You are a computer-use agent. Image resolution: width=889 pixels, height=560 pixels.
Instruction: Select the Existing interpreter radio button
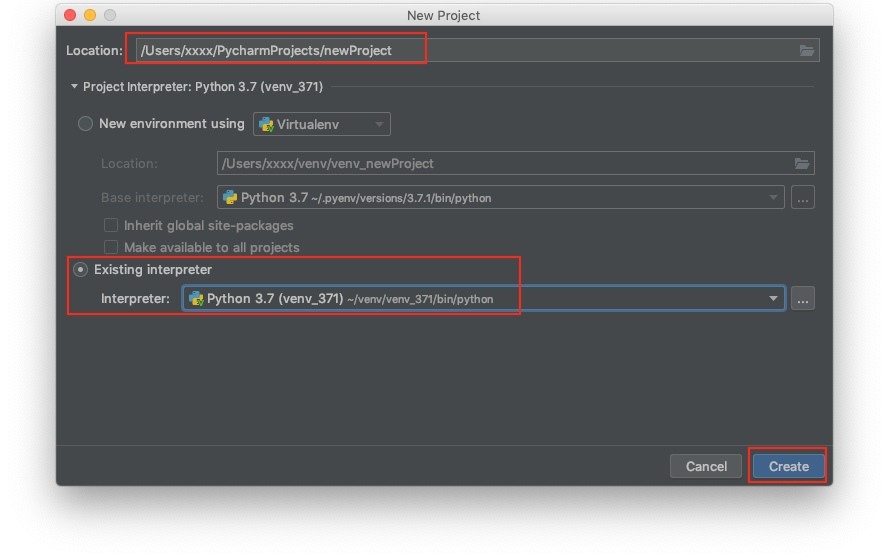click(x=81, y=270)
